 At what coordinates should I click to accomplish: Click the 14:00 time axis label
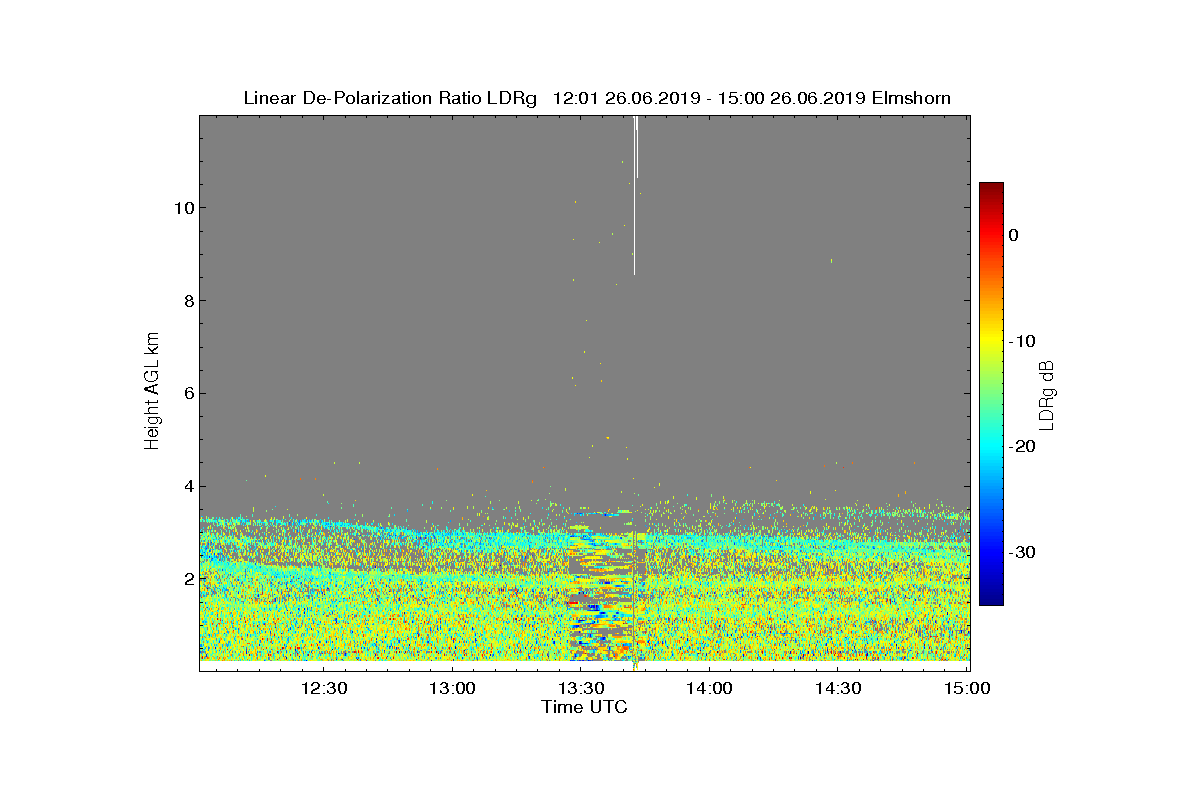click(710, 688)
